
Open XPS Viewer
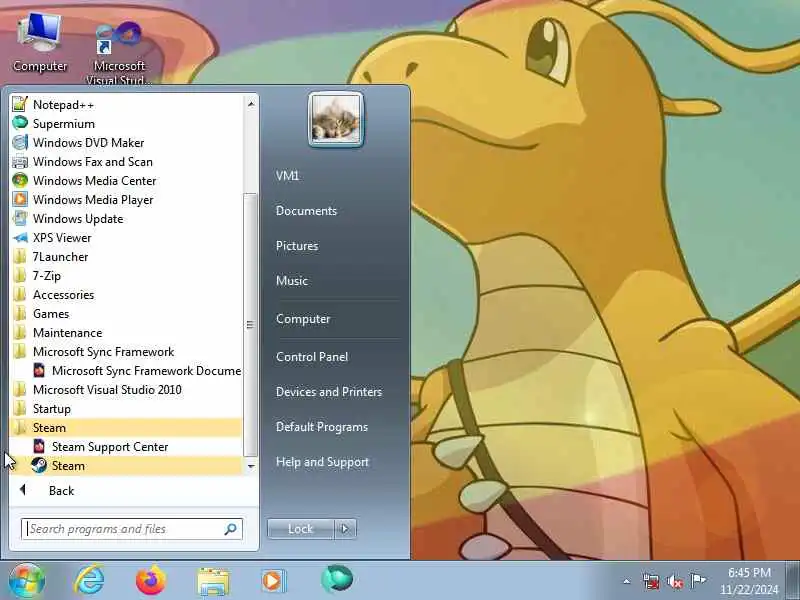point(126,238)
